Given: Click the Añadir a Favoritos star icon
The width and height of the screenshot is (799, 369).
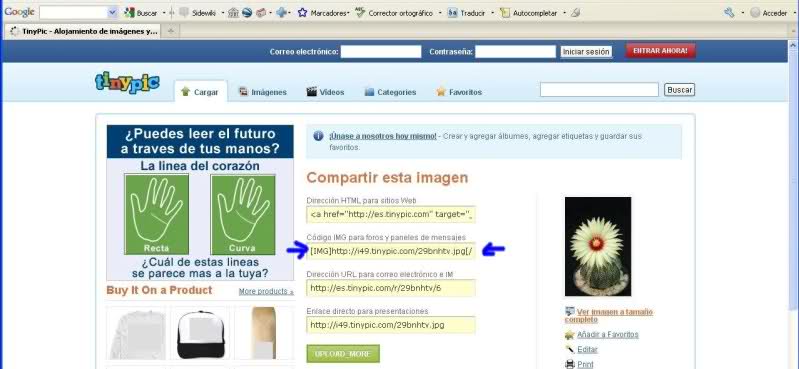Looking at the screenshot, I should 570,335.
